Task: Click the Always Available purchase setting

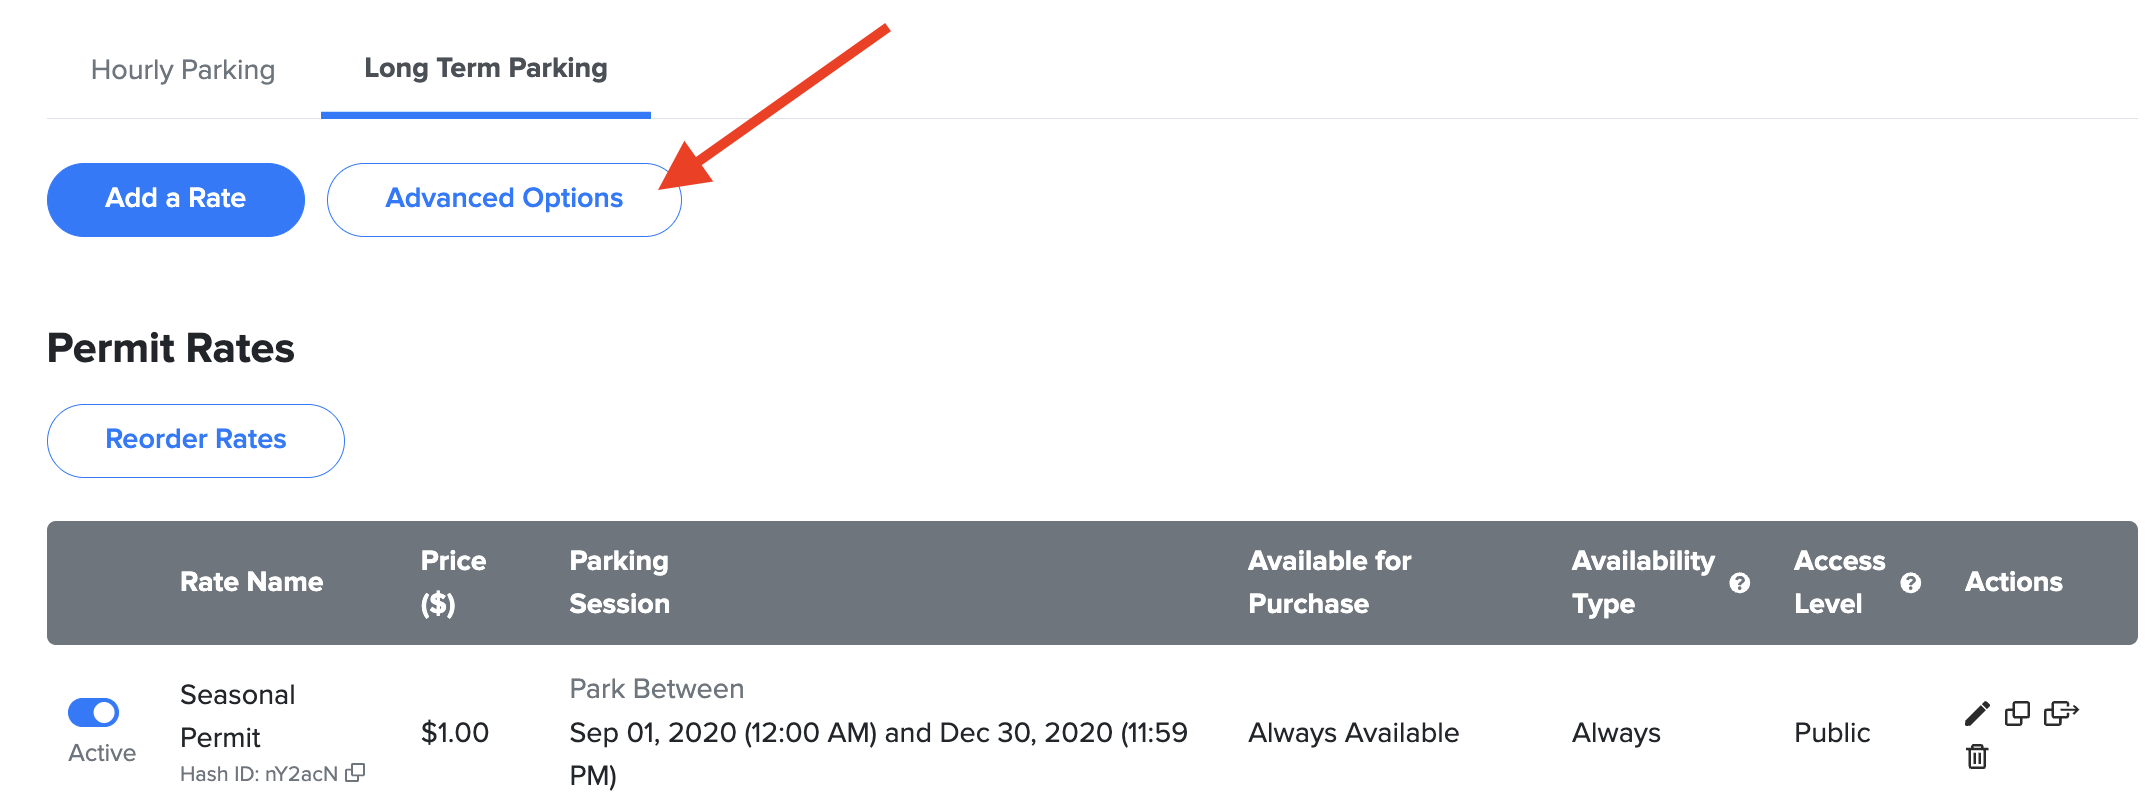Action: 1353,732
